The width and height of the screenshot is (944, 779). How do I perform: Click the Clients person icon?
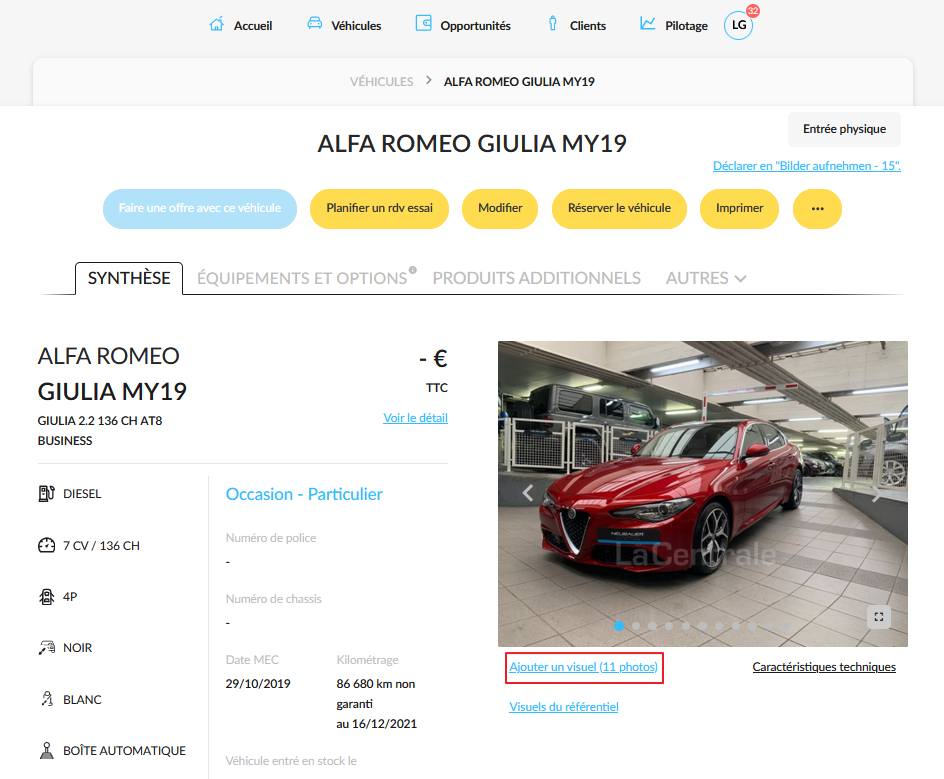[x=553, y=24]
